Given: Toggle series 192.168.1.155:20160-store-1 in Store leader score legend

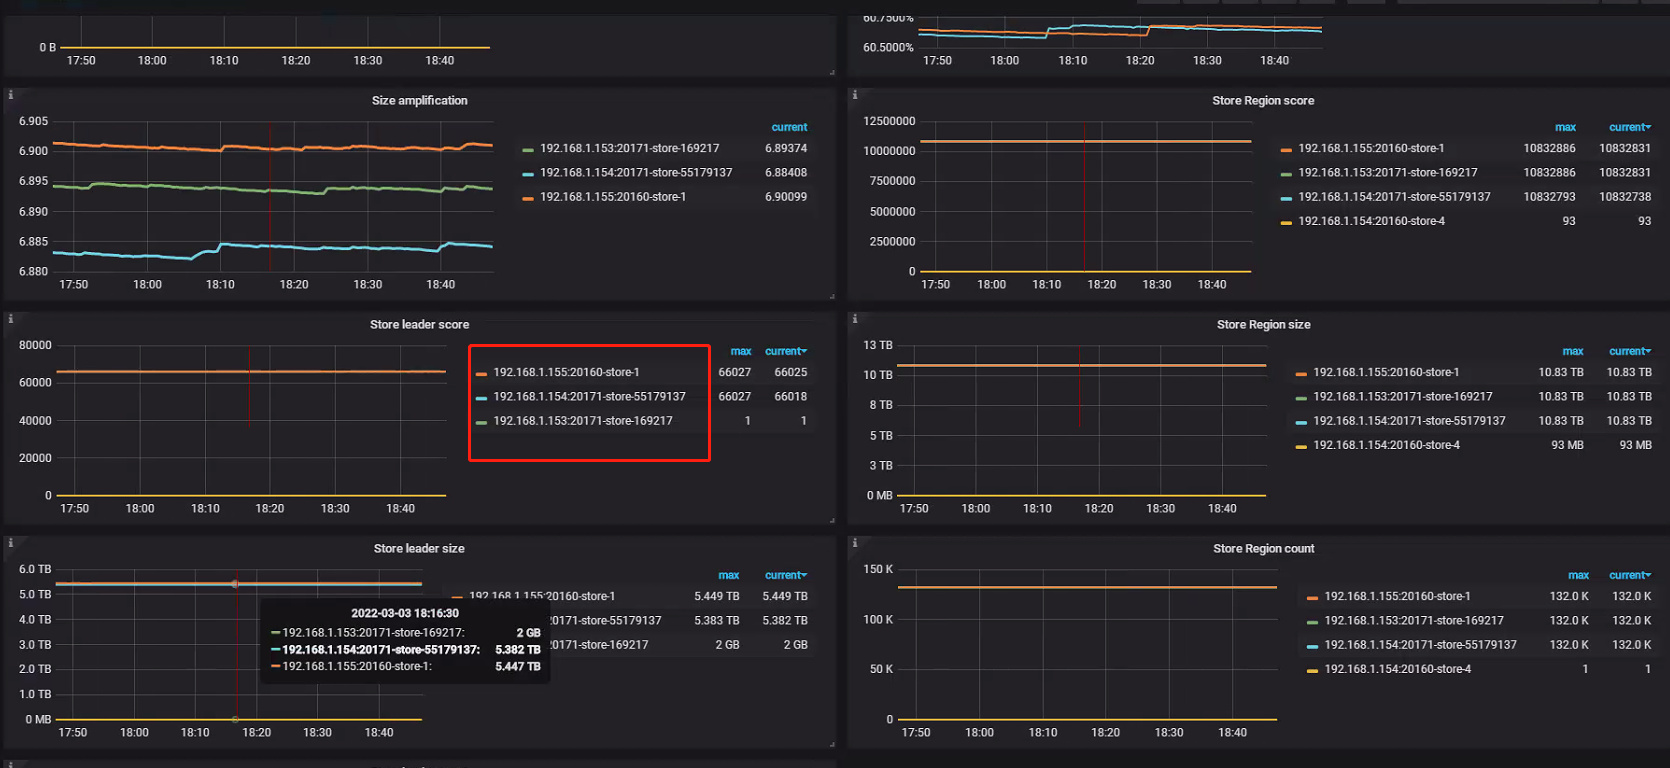Looking at the screenshot, I should pyautogui.click(x=565, y=372).
